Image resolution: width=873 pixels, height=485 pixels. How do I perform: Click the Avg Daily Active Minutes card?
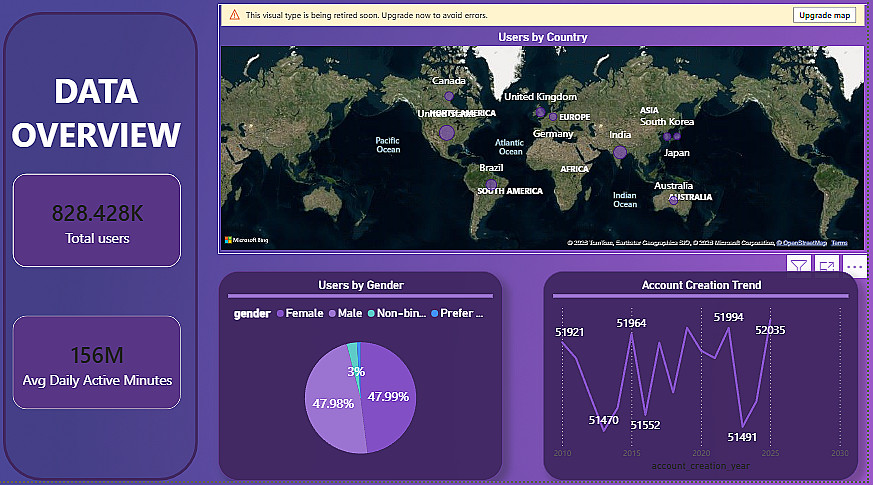click(x=97, y=362)
